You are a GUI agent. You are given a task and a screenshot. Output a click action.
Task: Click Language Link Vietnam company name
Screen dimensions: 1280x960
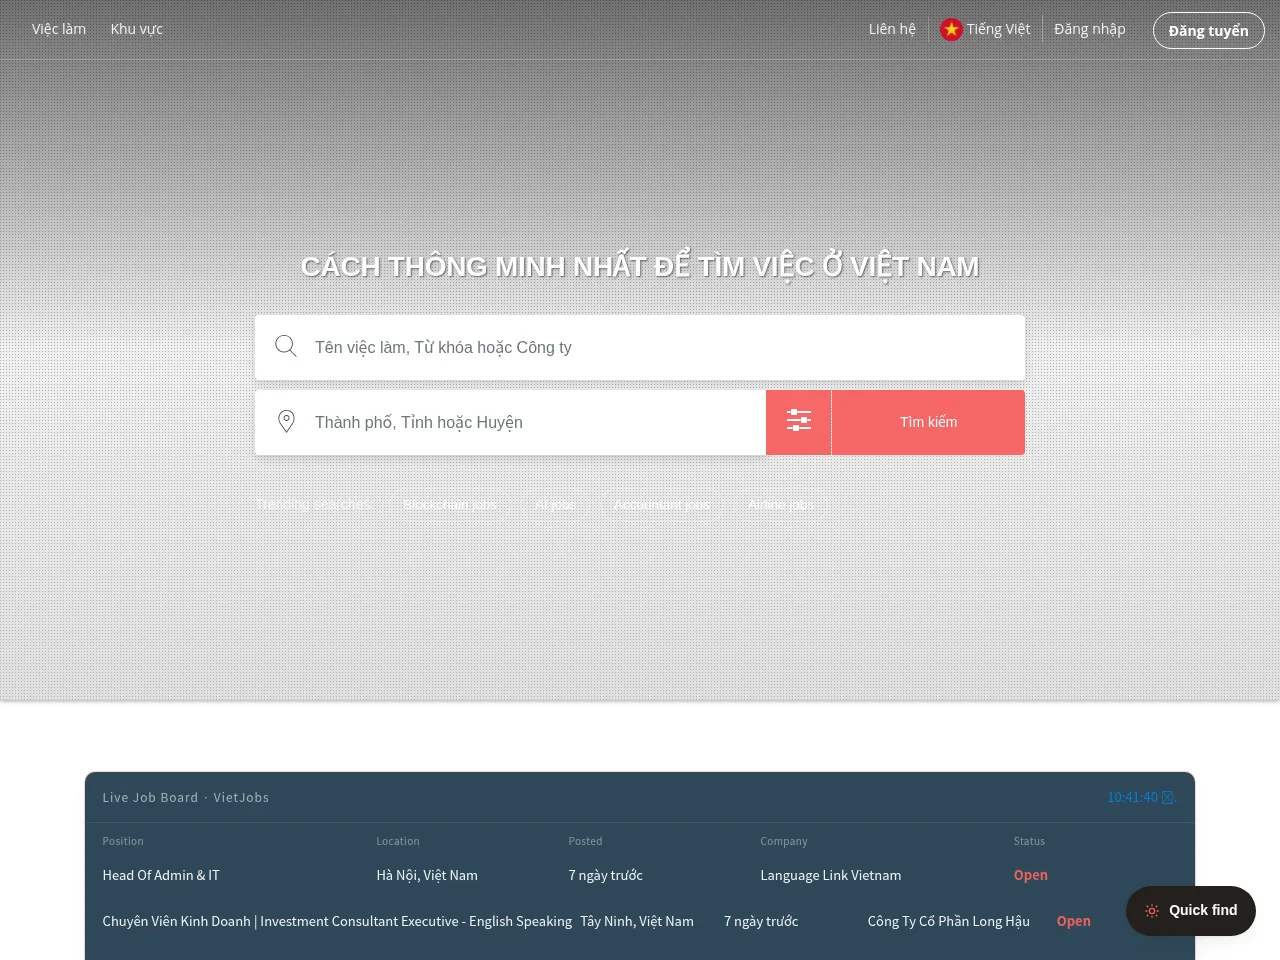[831, 875]
